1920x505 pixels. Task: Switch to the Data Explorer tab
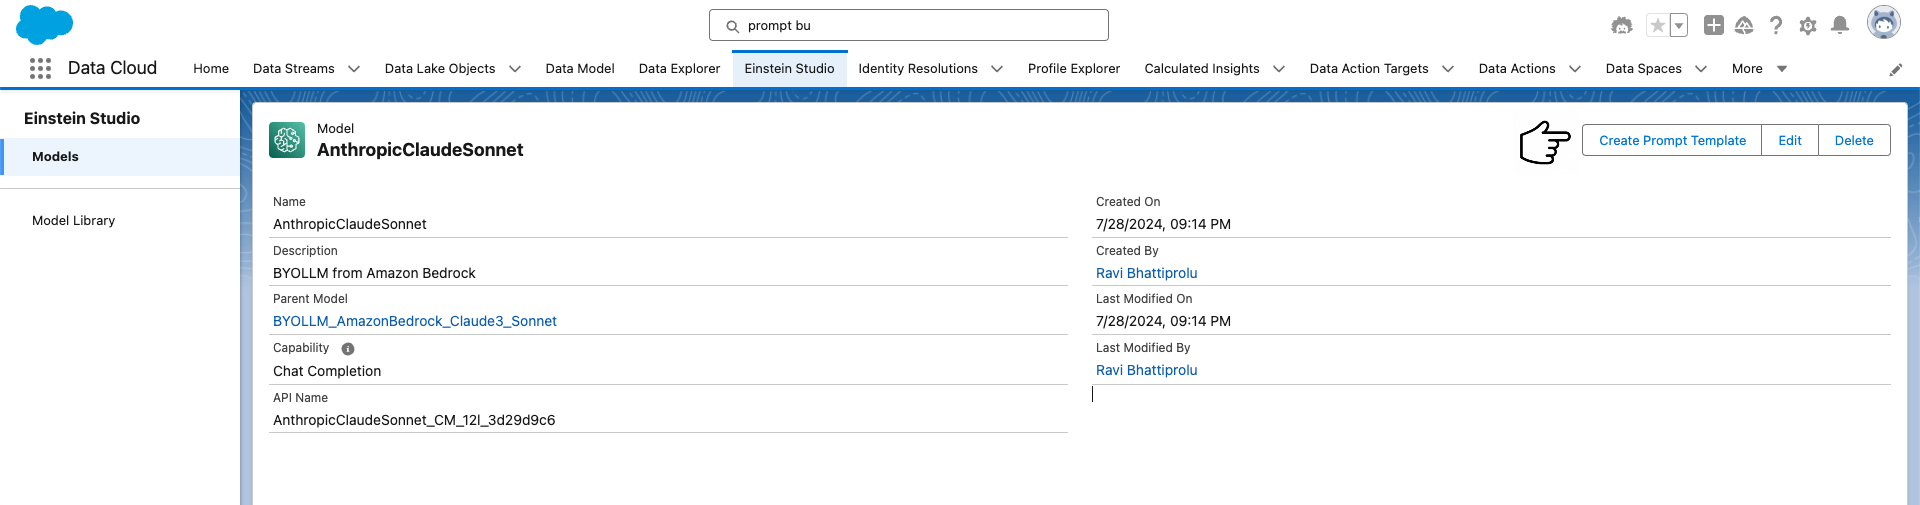679,69
